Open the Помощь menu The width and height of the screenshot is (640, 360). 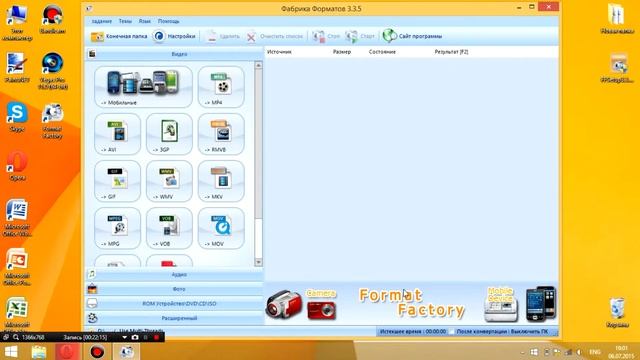point(169,21)
